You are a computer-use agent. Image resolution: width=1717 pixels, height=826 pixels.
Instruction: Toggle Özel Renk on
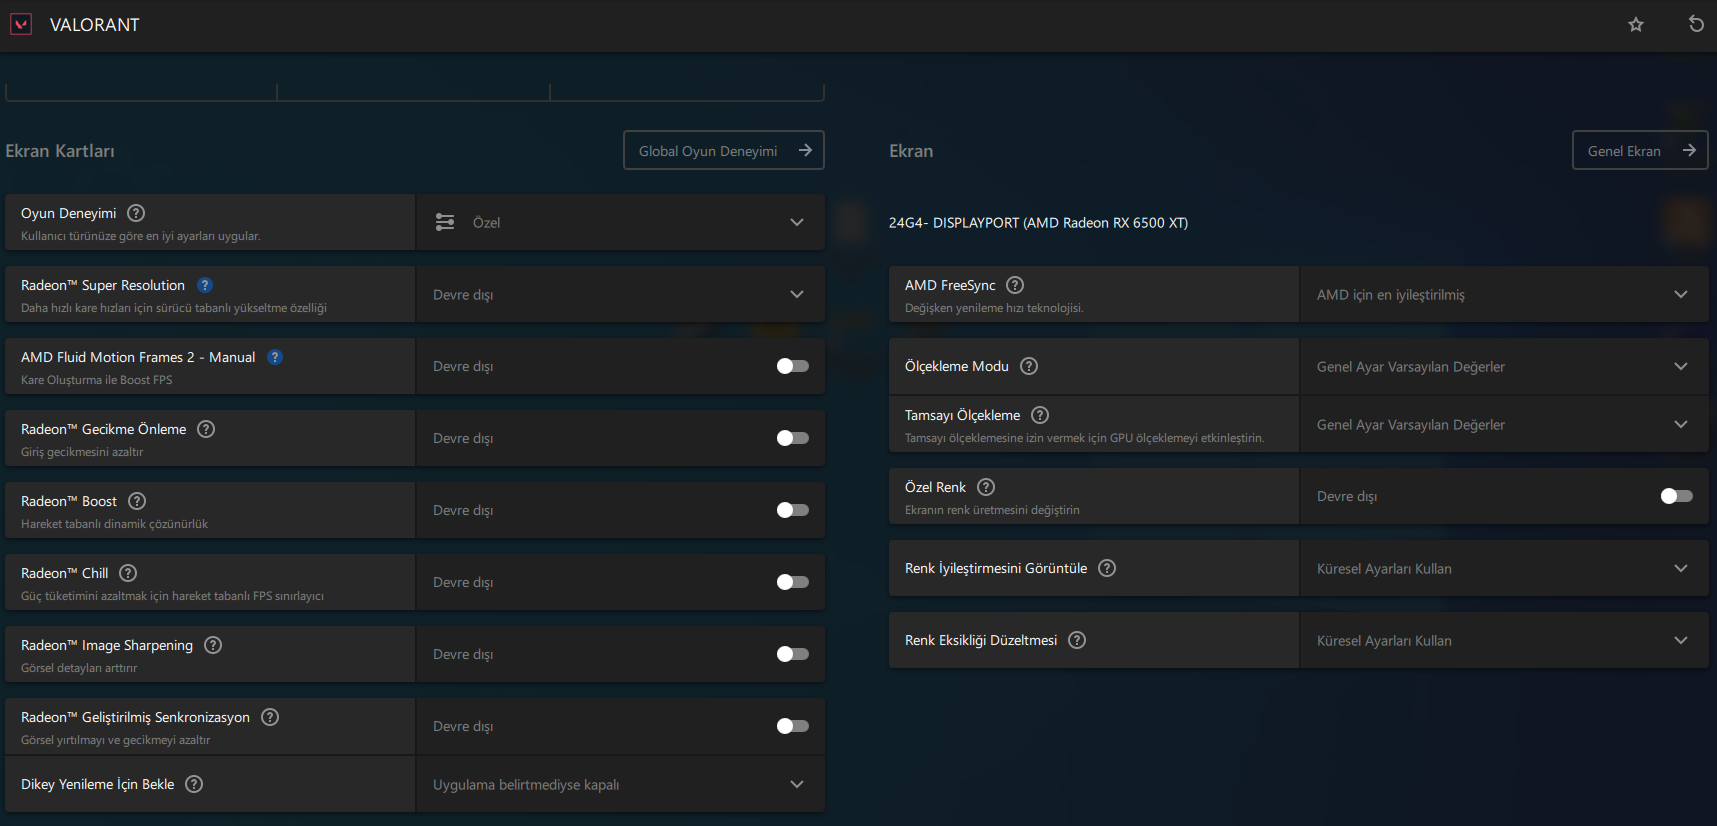tap(1676, 496)
